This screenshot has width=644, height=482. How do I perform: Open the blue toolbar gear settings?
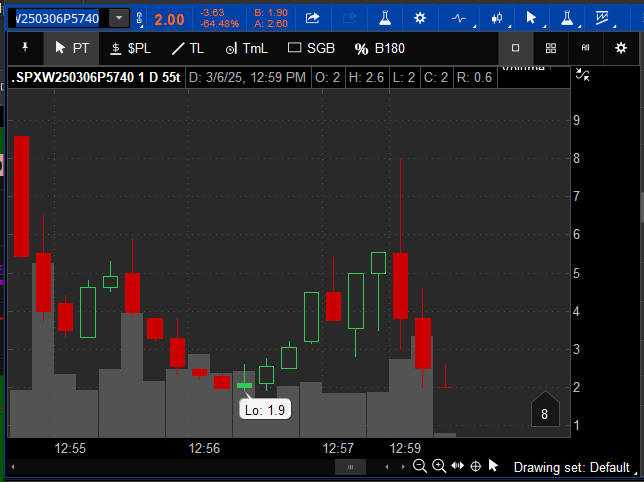point(420,18)
